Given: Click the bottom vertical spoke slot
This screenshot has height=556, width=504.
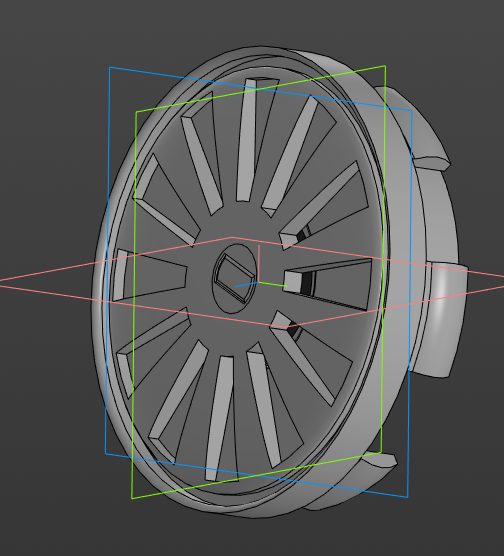Looking at the screenshot, I should (x=221, y=418).
